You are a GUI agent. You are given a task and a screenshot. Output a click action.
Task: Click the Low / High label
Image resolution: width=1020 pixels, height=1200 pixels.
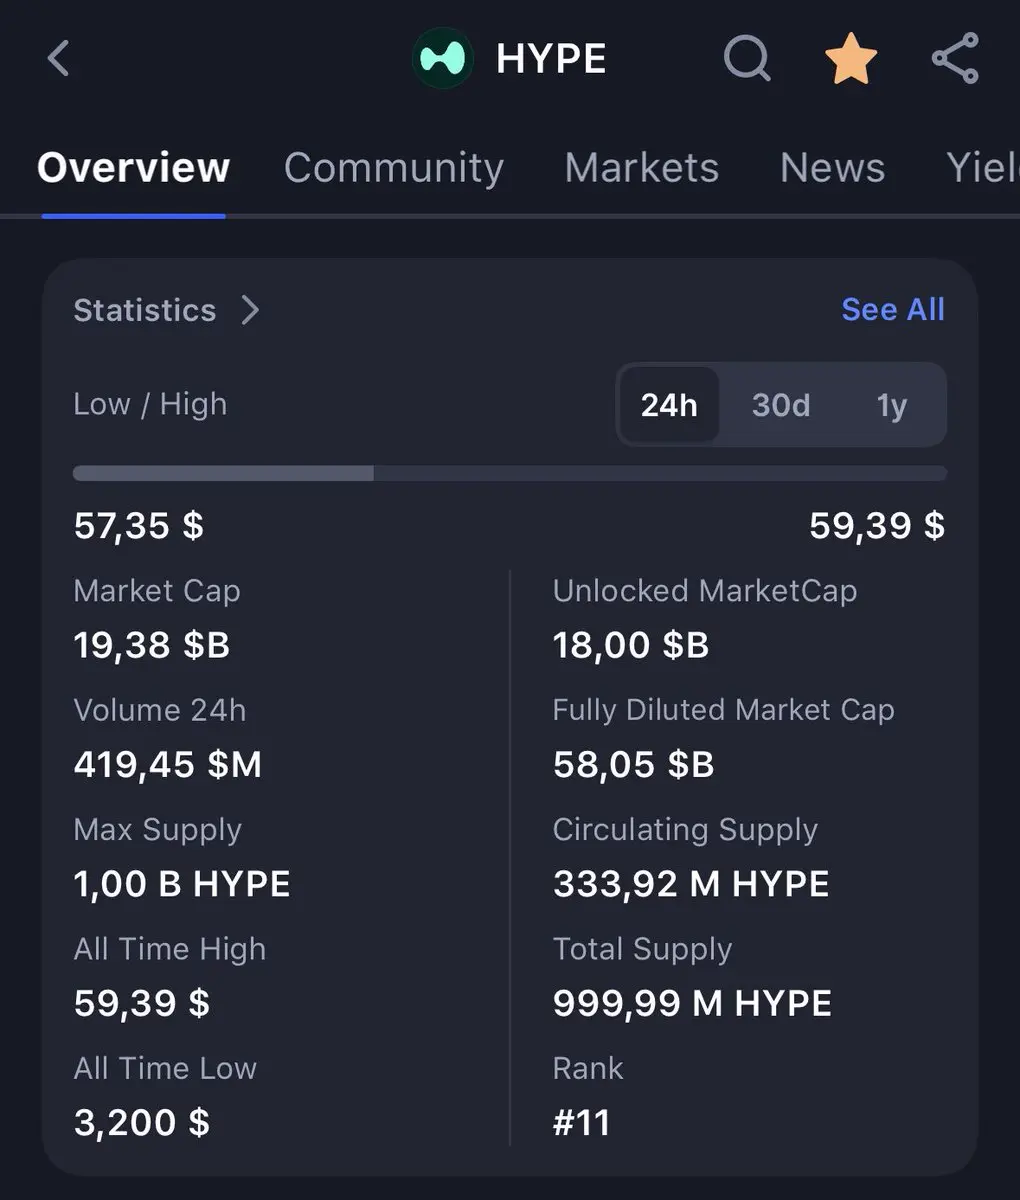tap(150, 404)
